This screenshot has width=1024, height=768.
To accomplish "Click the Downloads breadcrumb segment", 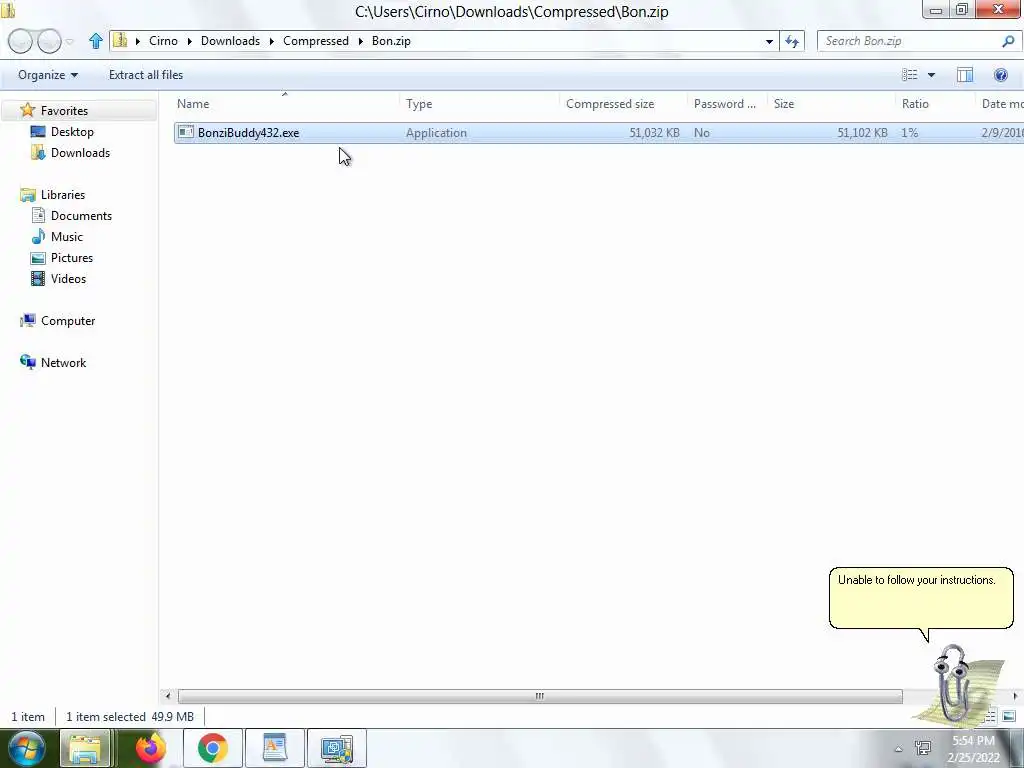I will [230, 40].
